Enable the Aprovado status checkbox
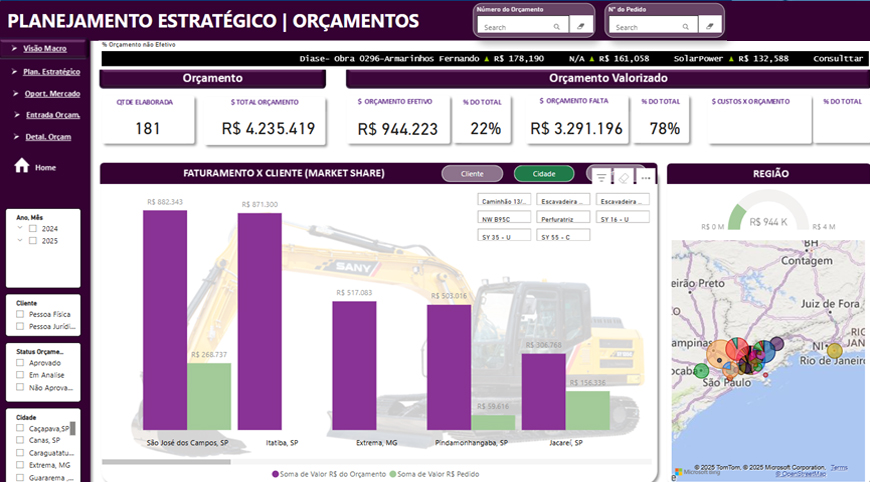This screenshot has width=870, height=482. [x=21, y=363]
